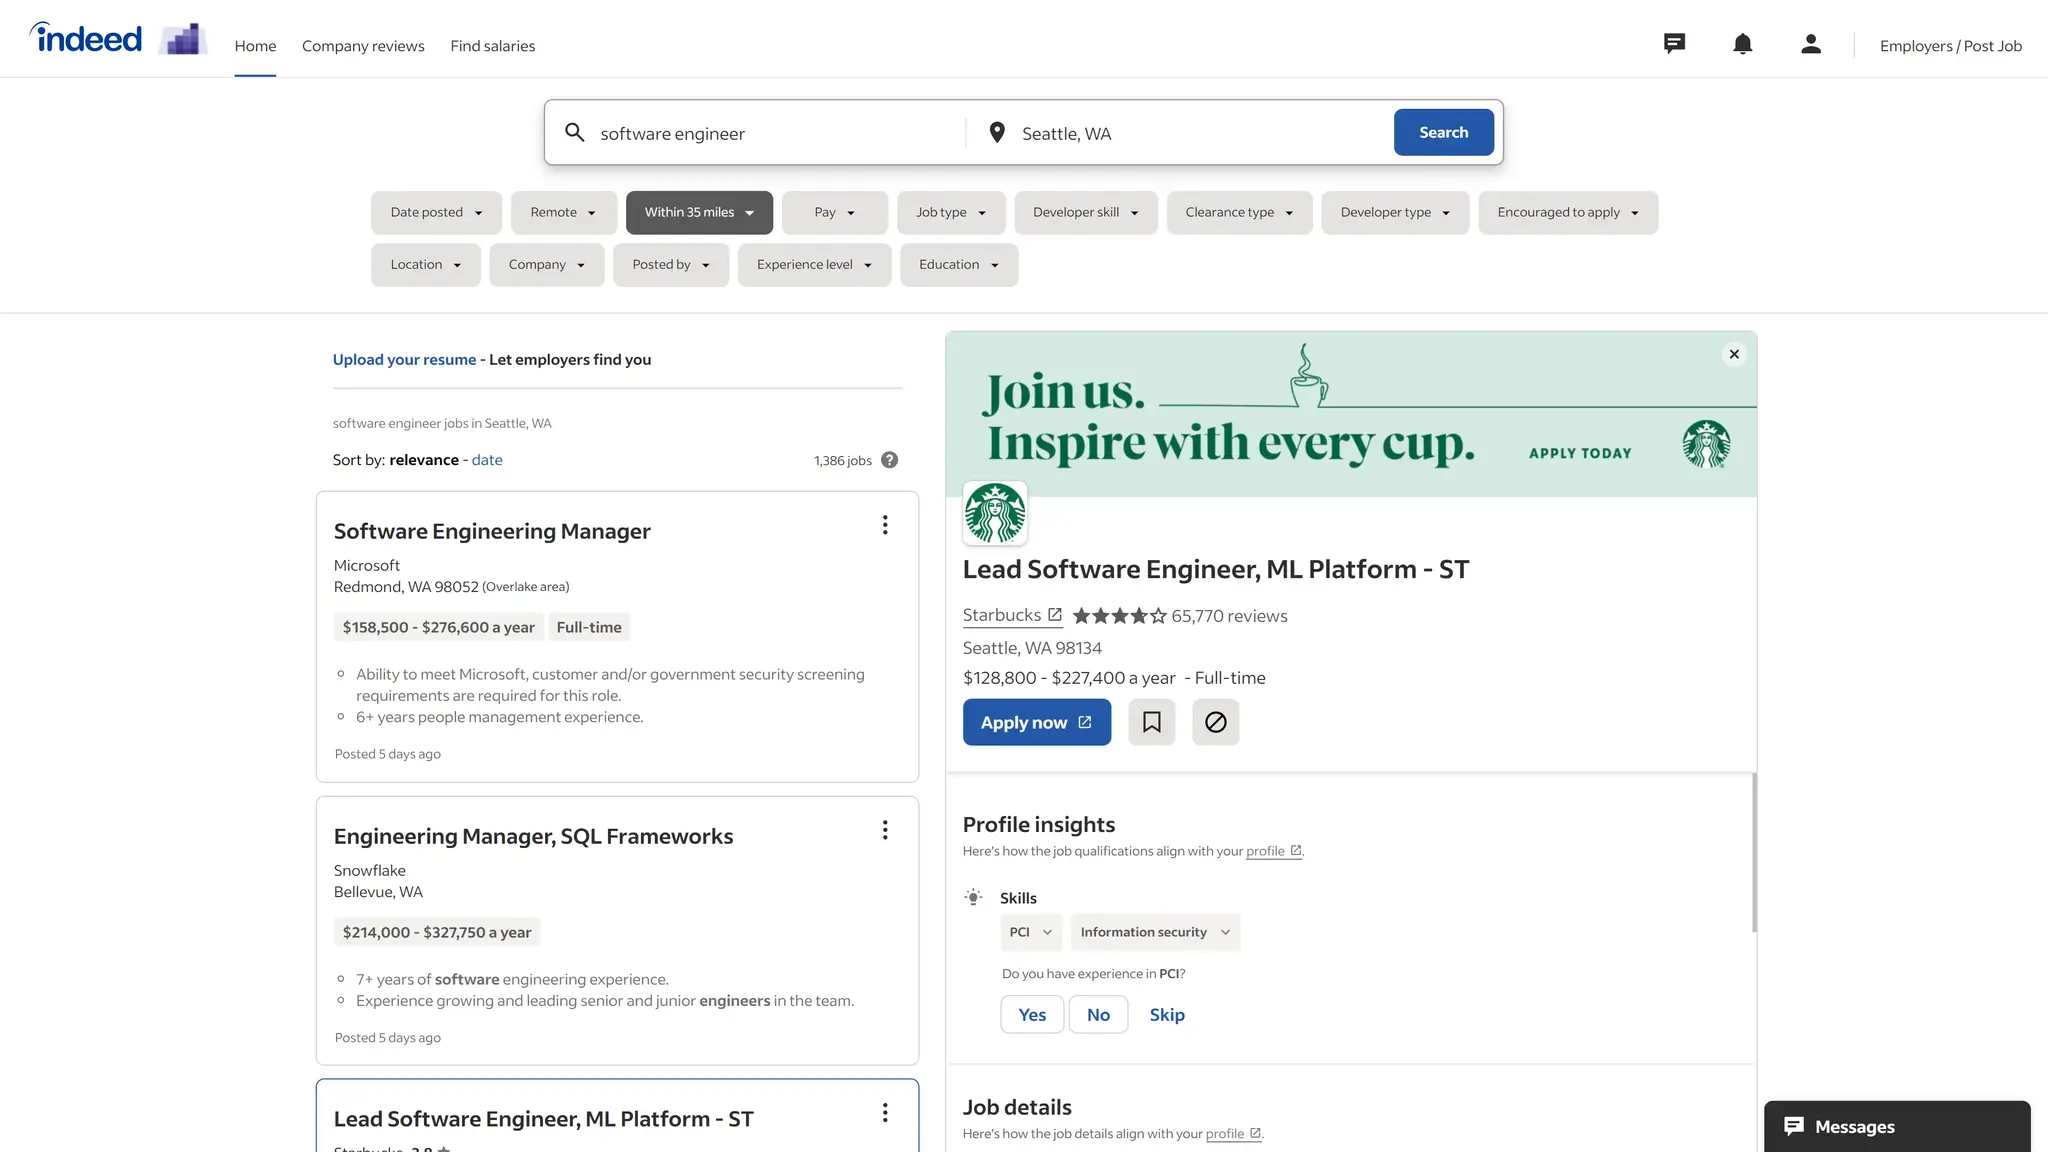The width and height of the screenshot is (2048, 1152).
Task: Click the $158,500 - $276,600 a year salary
Action: pos(438,627)
